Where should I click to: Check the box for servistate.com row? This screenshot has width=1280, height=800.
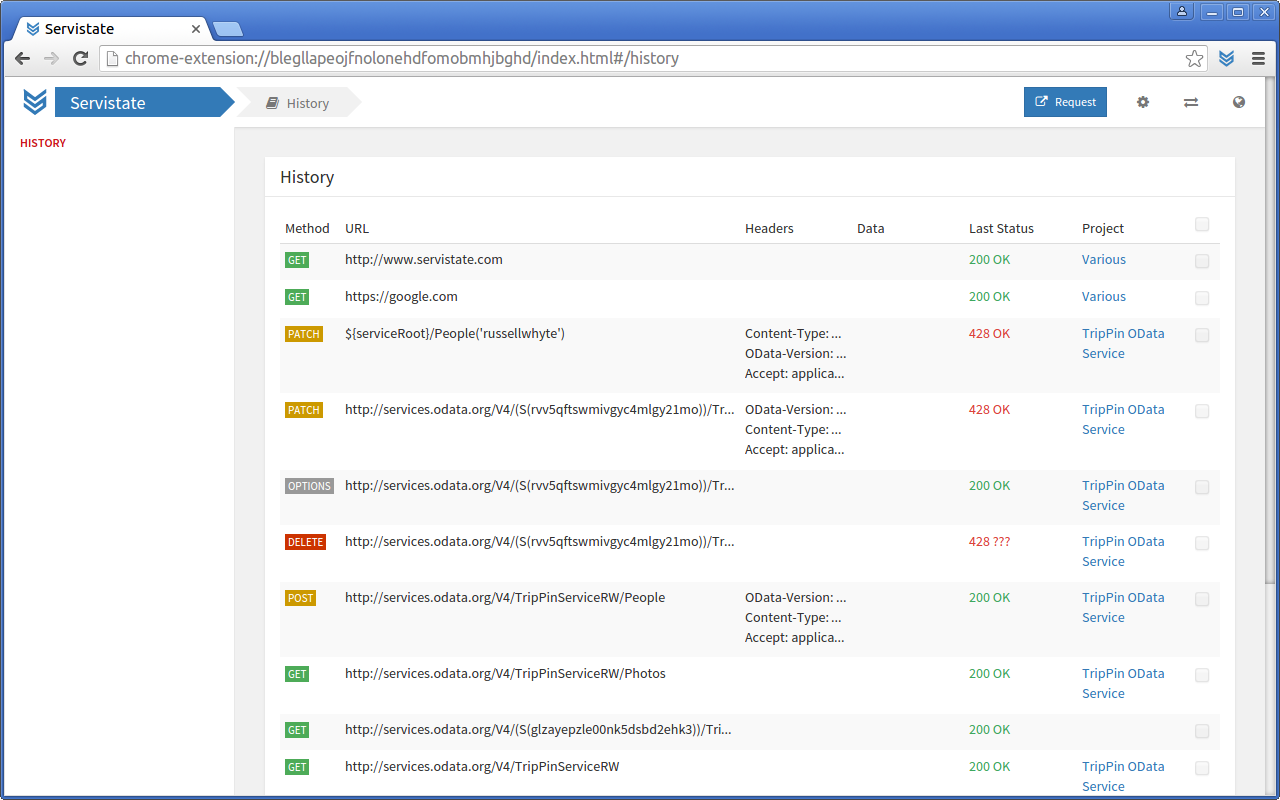pyautogui.click(x=1202, y=261)
